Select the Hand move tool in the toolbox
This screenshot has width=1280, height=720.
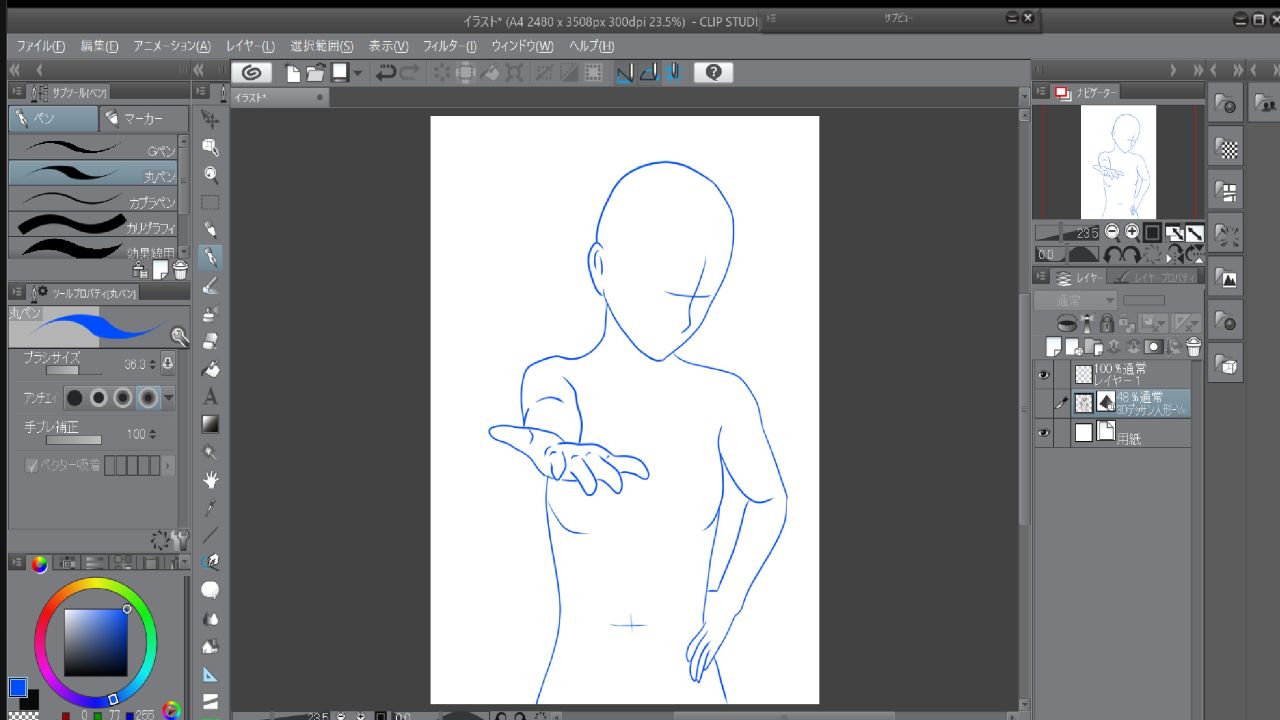point(210,480)
